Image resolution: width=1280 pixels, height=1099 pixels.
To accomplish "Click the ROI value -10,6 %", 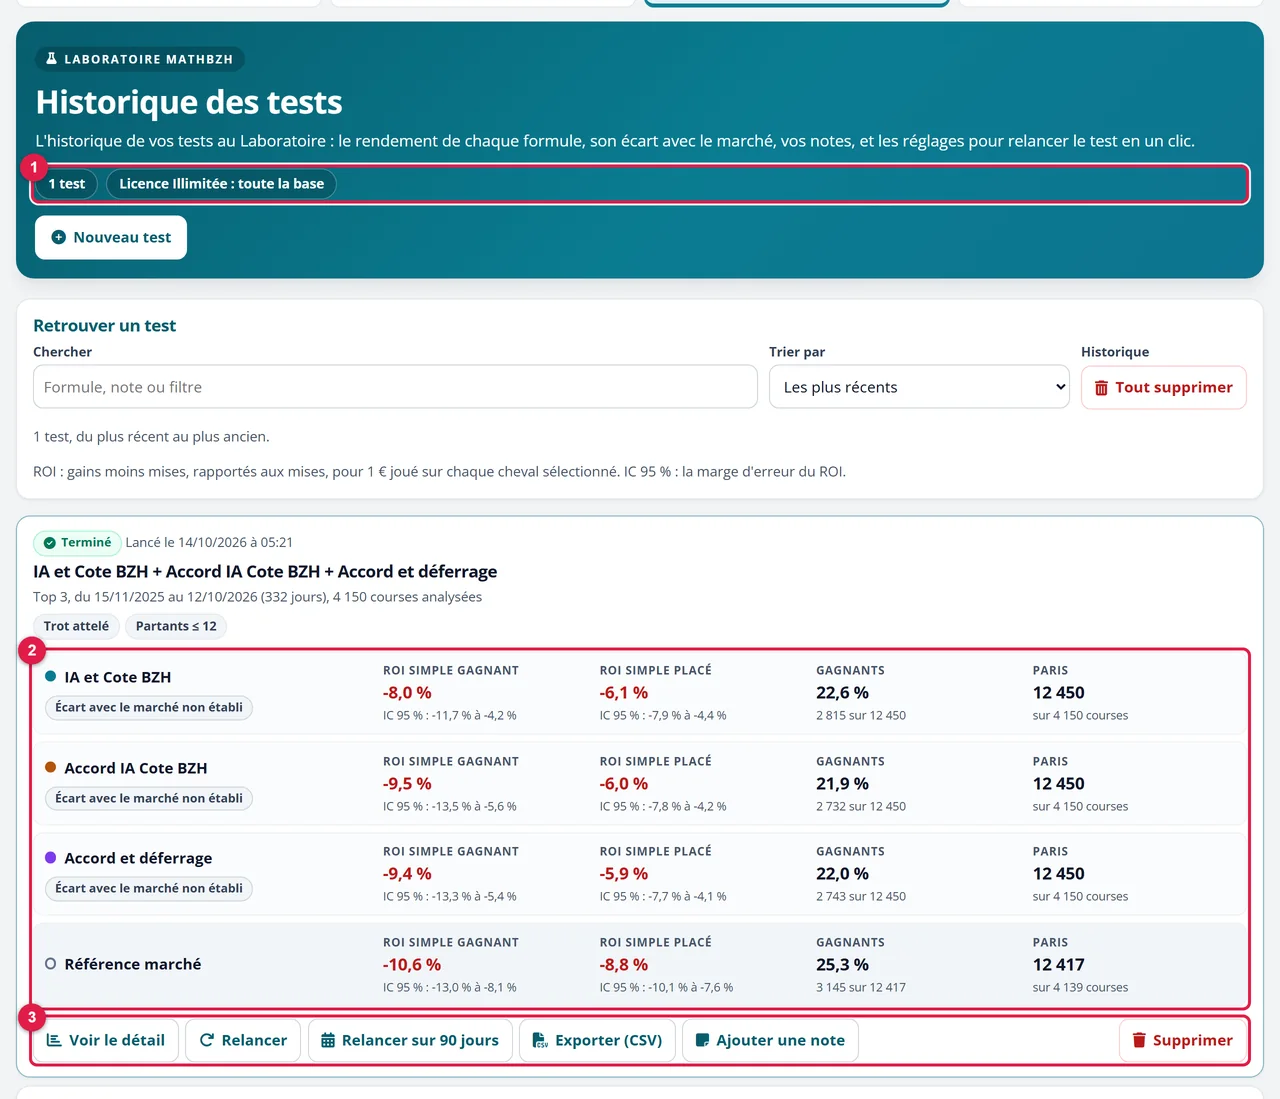I will coord(412,965).
